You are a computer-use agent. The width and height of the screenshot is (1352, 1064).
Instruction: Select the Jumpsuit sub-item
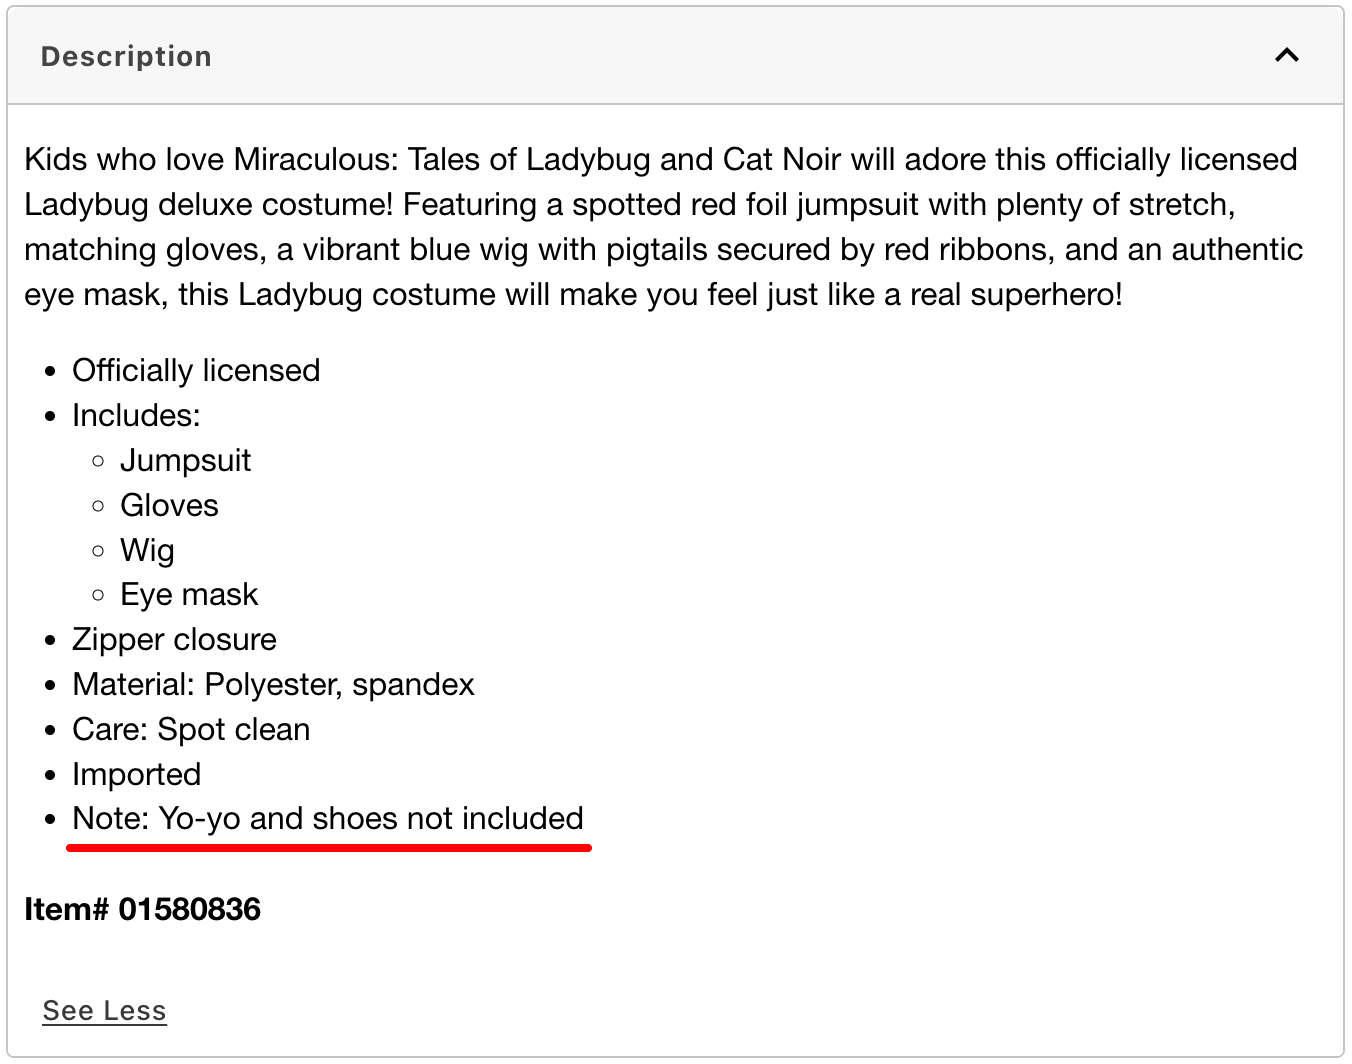(x=185, y=460)
